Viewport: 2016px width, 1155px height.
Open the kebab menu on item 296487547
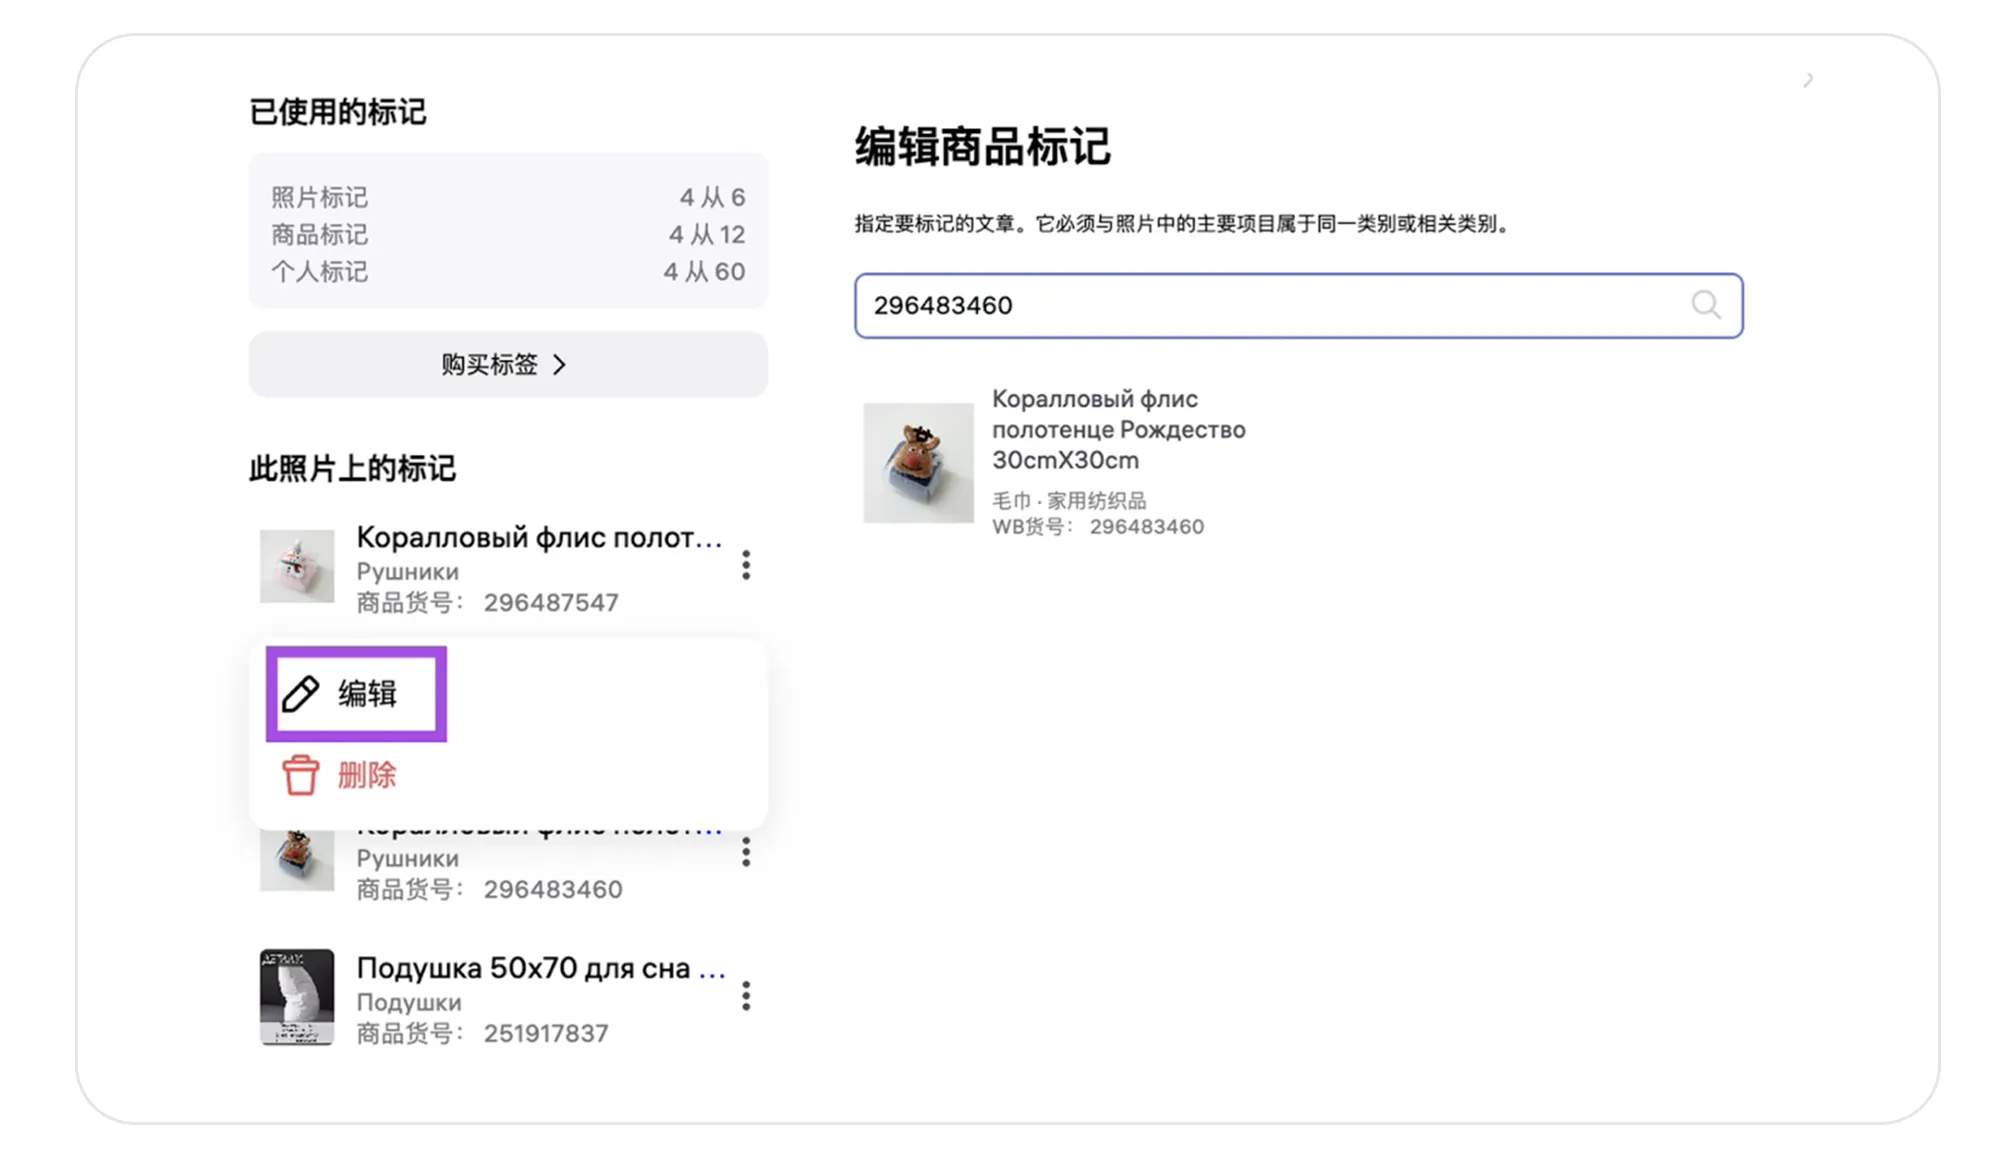(746, 567)
